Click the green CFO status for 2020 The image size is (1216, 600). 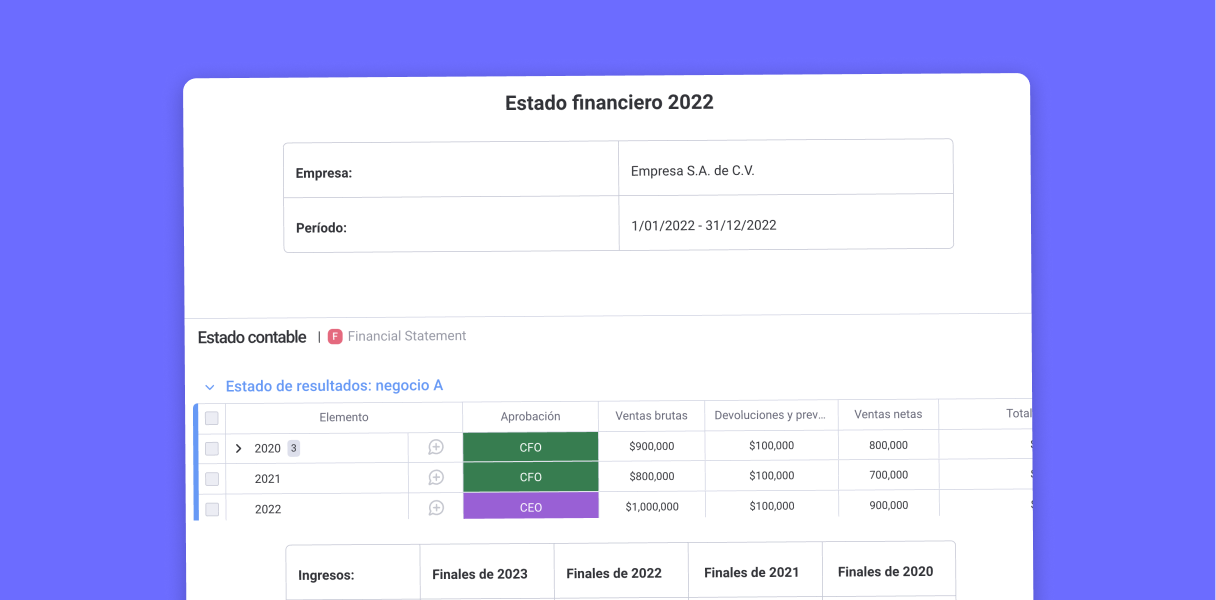(530, 447)
